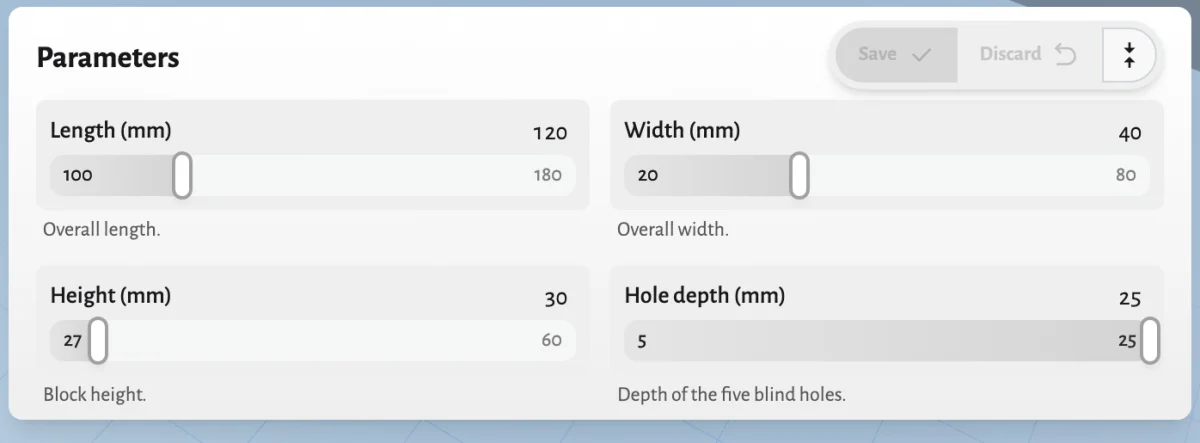This screenshot has height=443, width=1200.
Task: Click the Length value 120
Action: (550, 133)
